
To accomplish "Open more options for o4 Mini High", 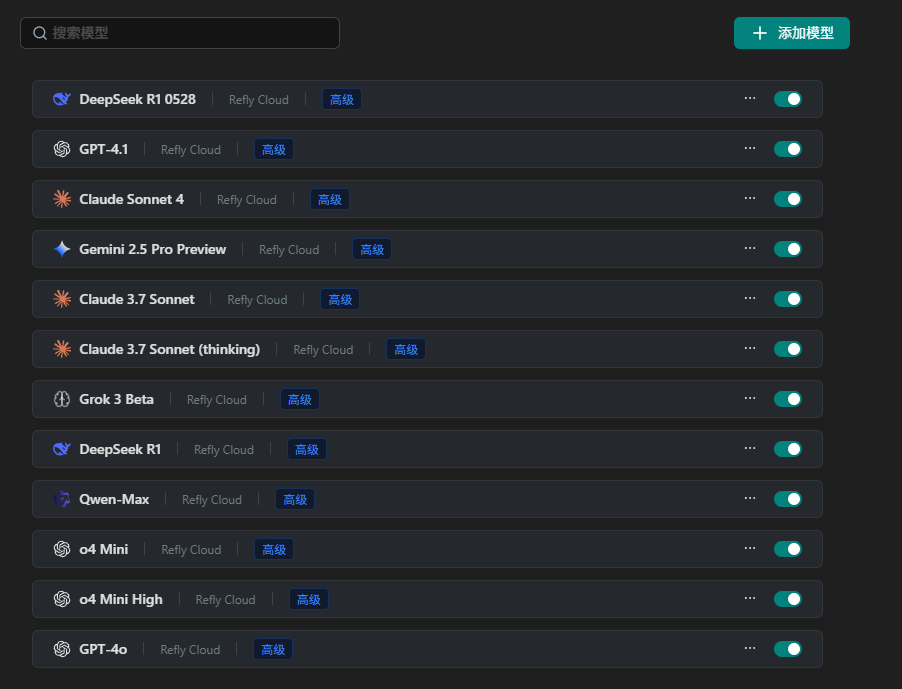I will [x=750, y=599].
